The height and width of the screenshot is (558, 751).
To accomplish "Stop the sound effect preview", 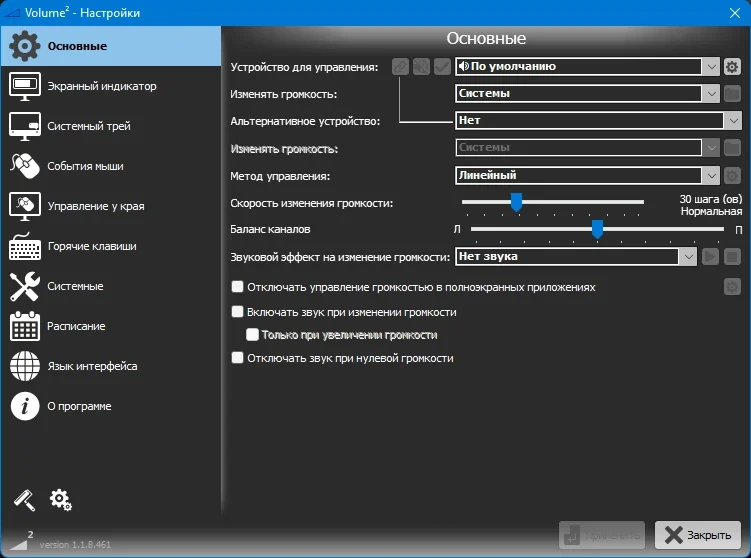I will pos(732,257).
